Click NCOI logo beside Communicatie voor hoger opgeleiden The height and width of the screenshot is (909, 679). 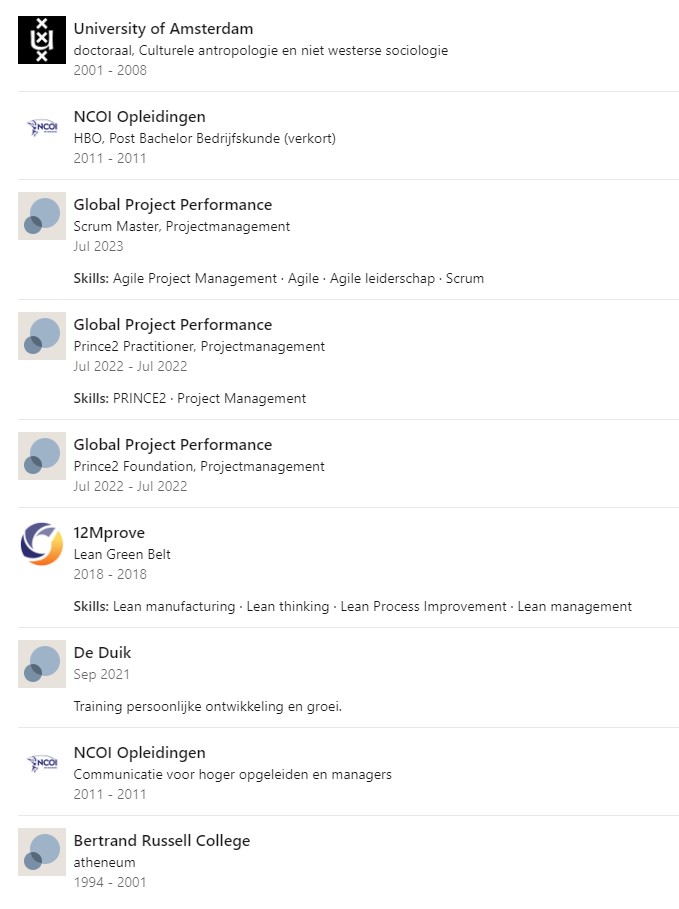(x=42, y=764)
